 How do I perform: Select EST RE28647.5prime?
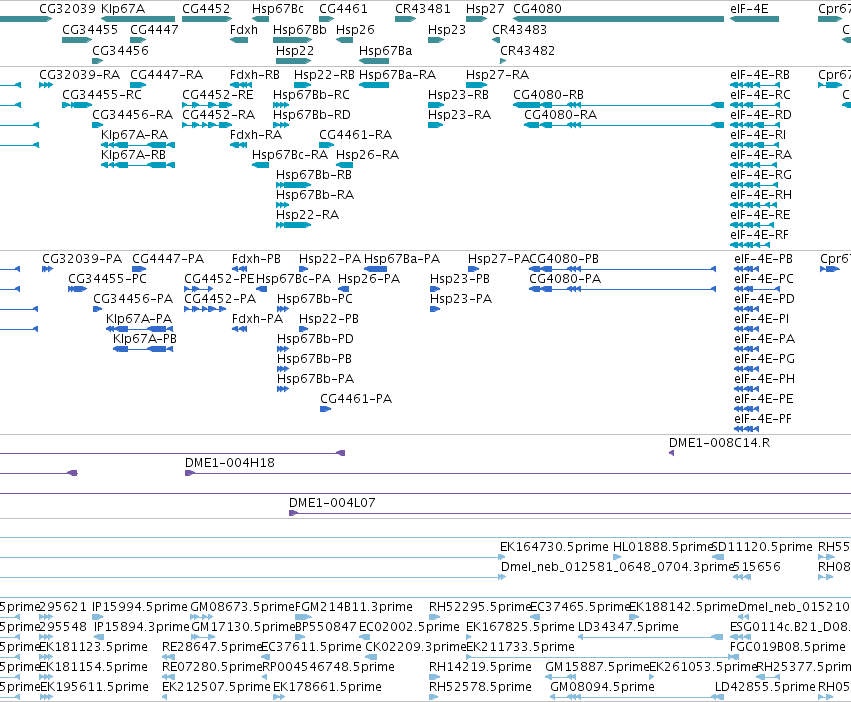pos(212,647)
